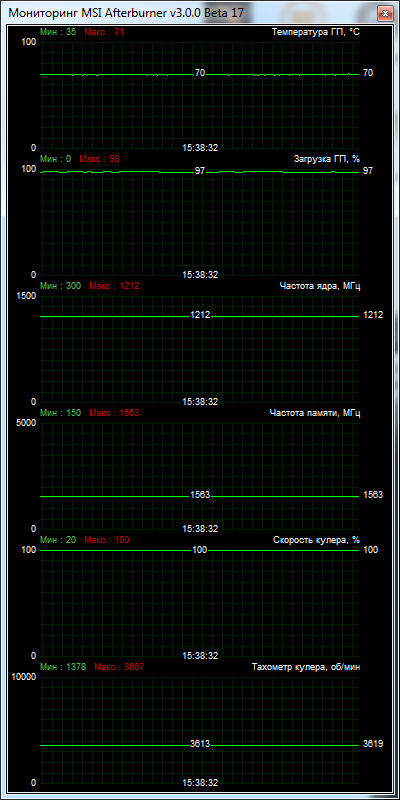Click the 15:38:32 timestamp under tachometer graph
The height and width of the screenshot is (800, 400).
(200, 783)
